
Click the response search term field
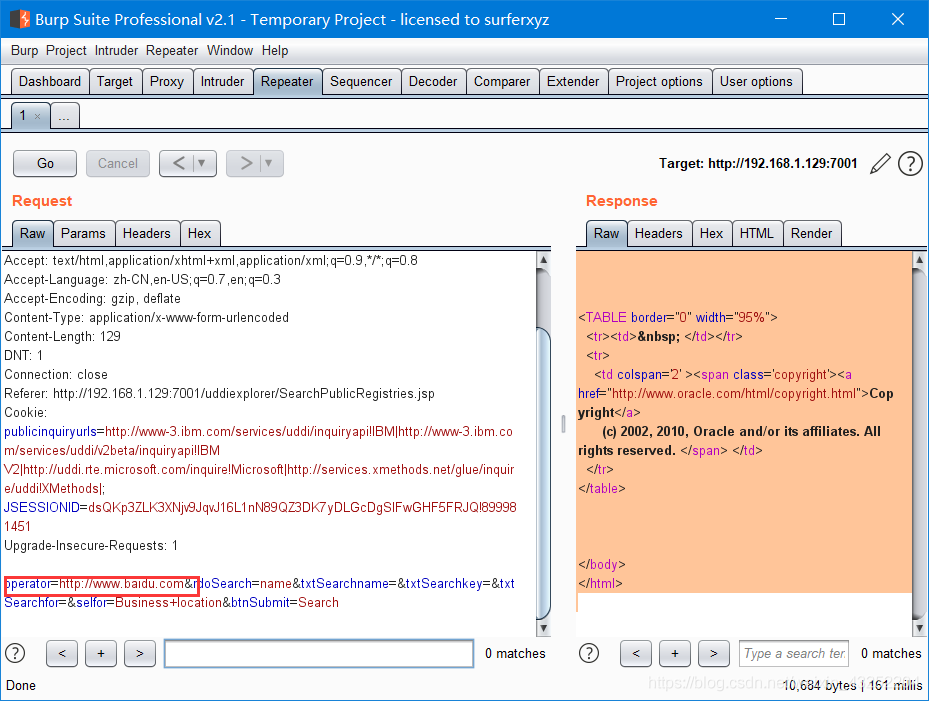[x=794, y=654]
